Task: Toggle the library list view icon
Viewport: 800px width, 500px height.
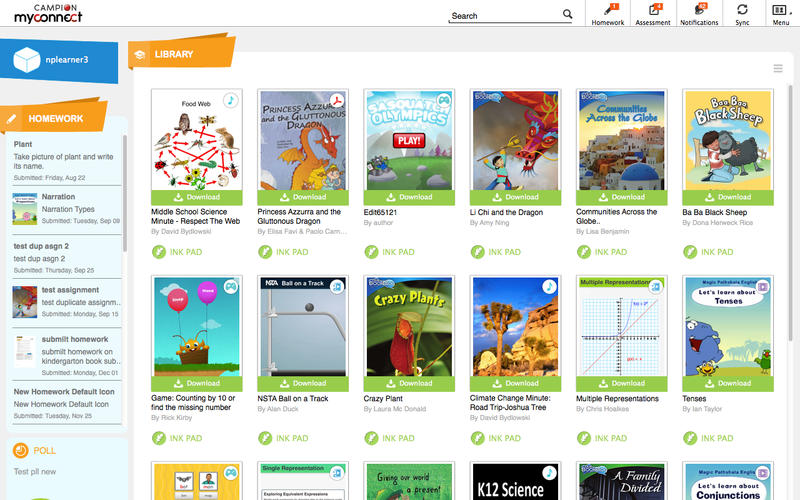Action: (778, 68)
